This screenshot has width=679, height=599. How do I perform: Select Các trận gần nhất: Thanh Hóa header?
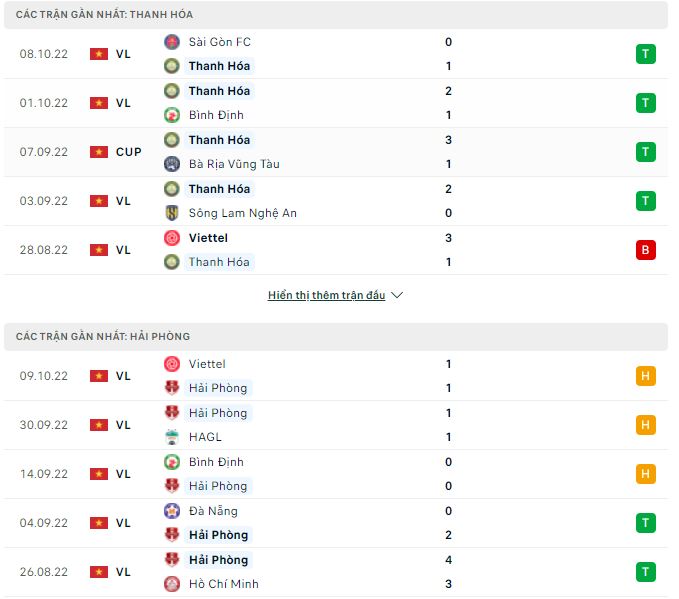coord(105,15)
